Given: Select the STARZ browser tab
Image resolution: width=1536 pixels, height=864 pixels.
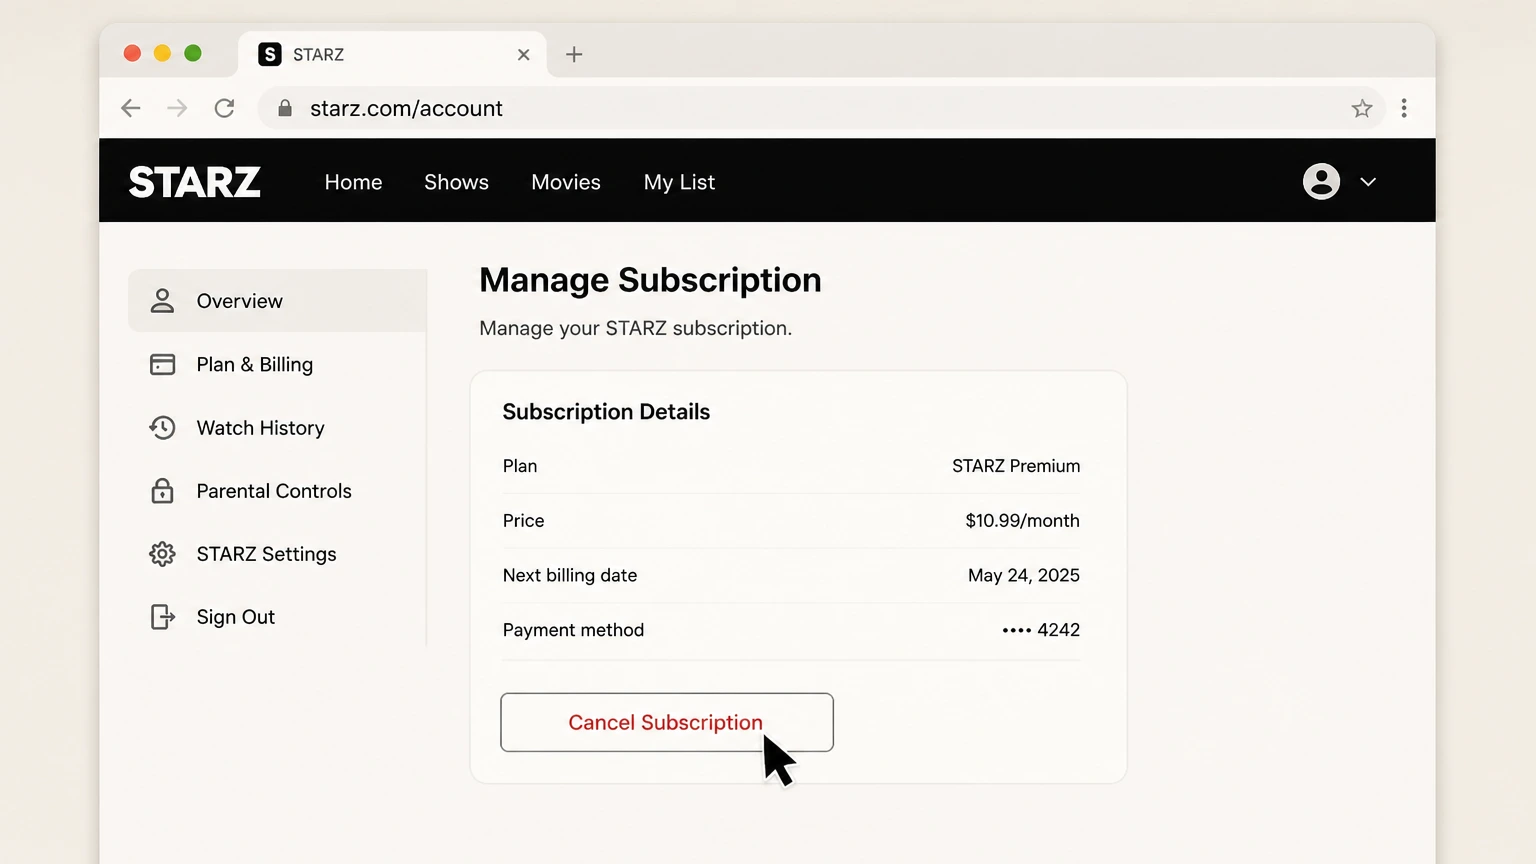Looking at the screenshot, I should 392,54.
